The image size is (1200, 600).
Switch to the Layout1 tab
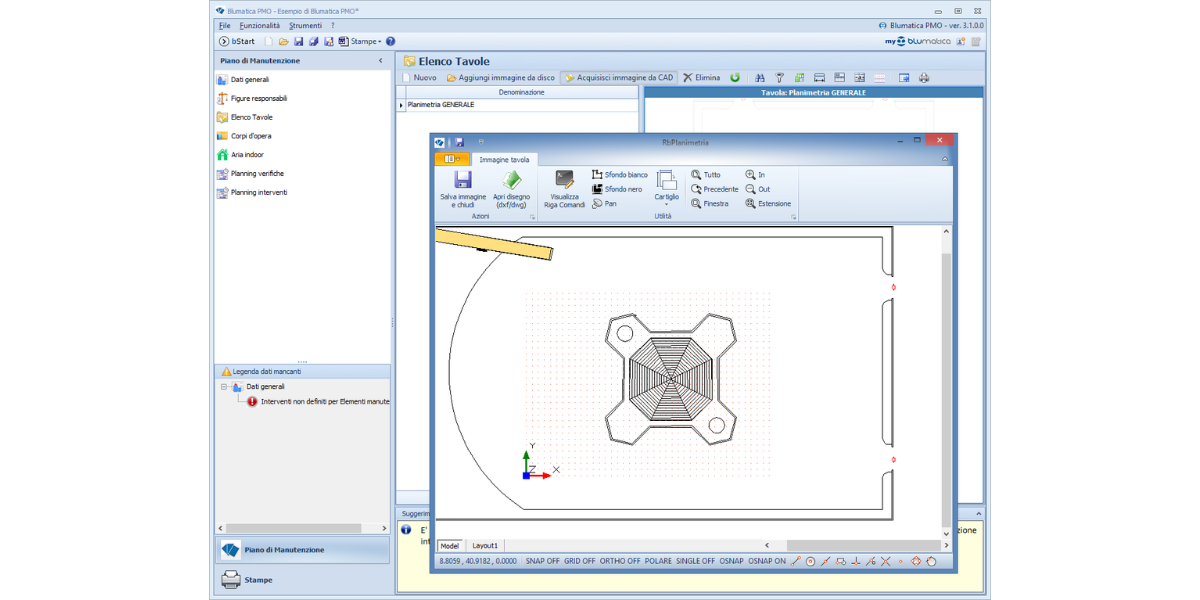click(485, 546)
